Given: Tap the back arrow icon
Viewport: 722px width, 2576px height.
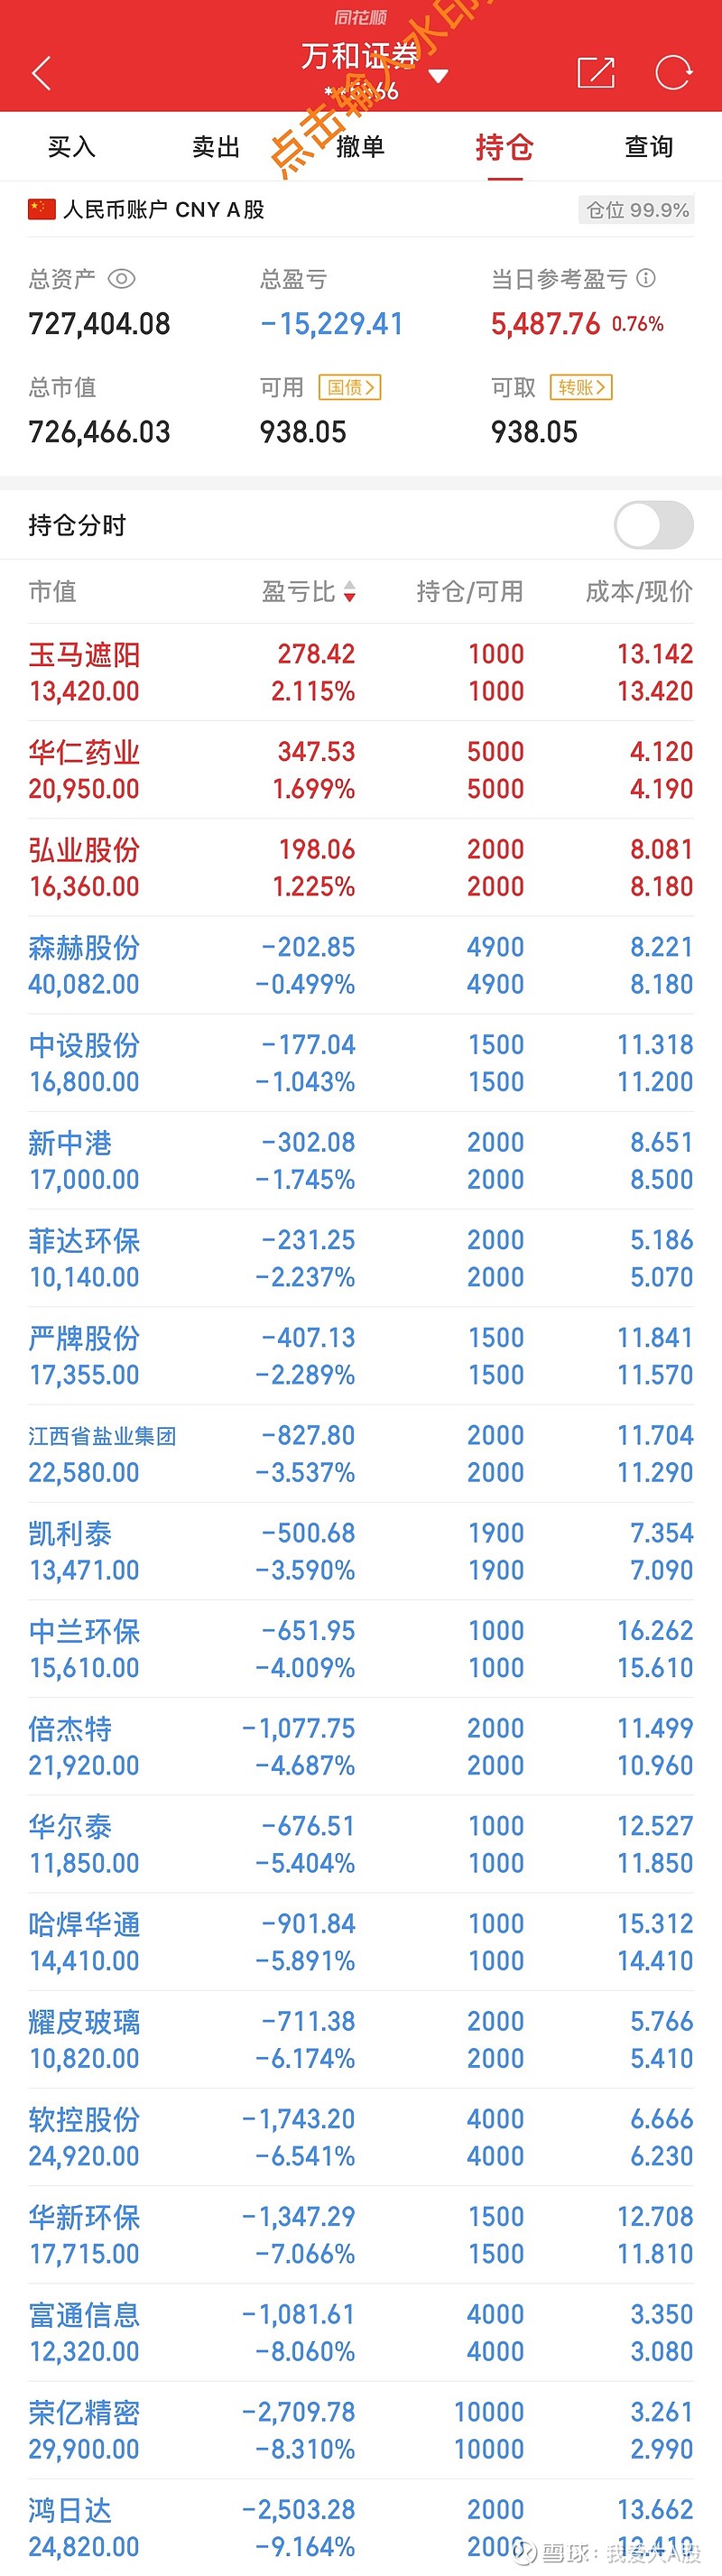Looking at the screenshot, I should (x=42, y=73).
